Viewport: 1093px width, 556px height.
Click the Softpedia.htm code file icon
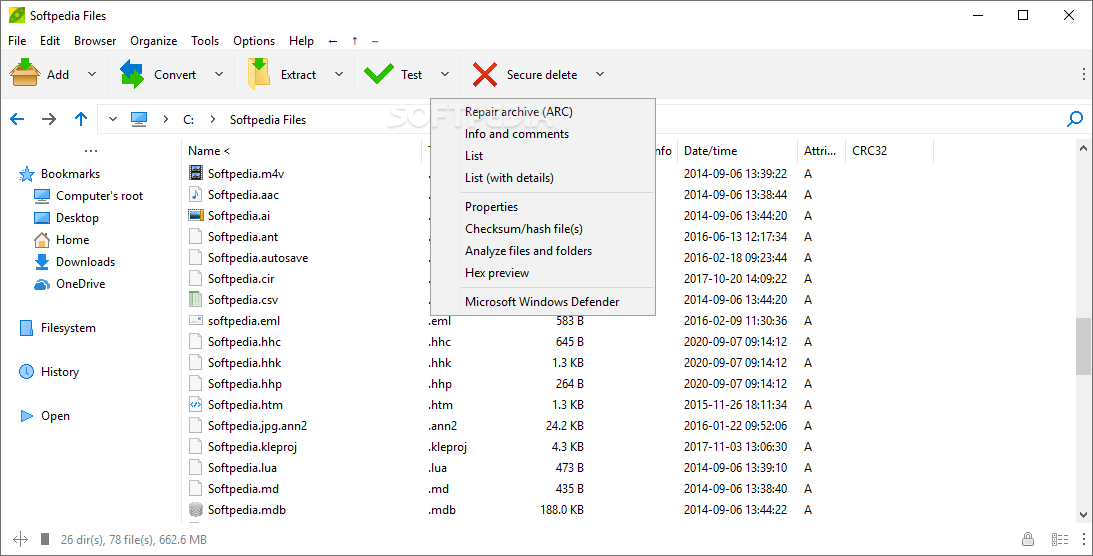[196, 404]
